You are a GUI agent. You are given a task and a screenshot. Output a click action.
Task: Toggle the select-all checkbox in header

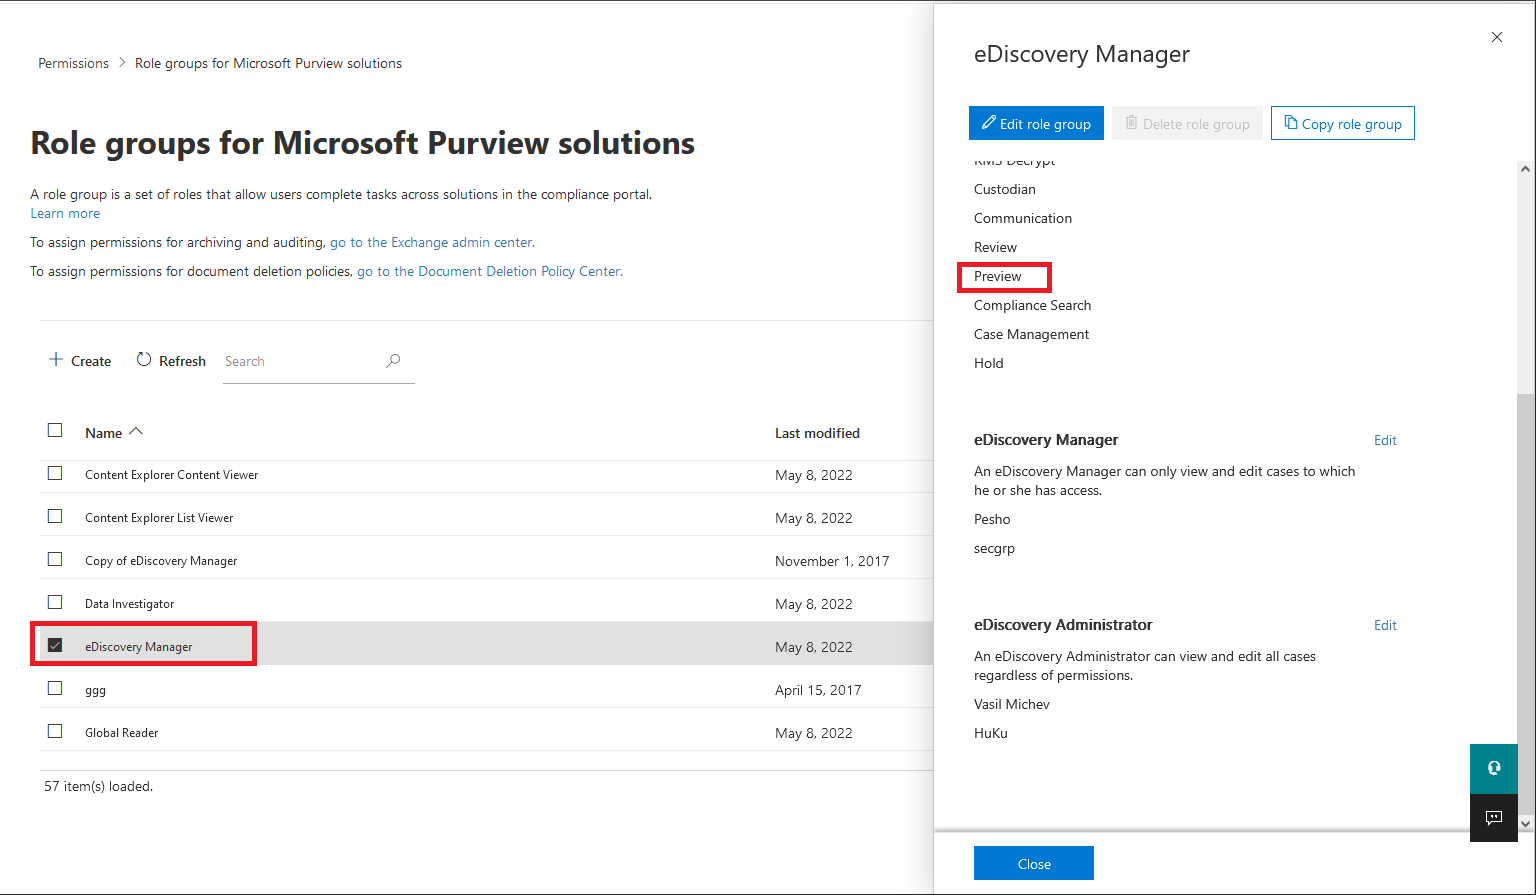(55, 430)
